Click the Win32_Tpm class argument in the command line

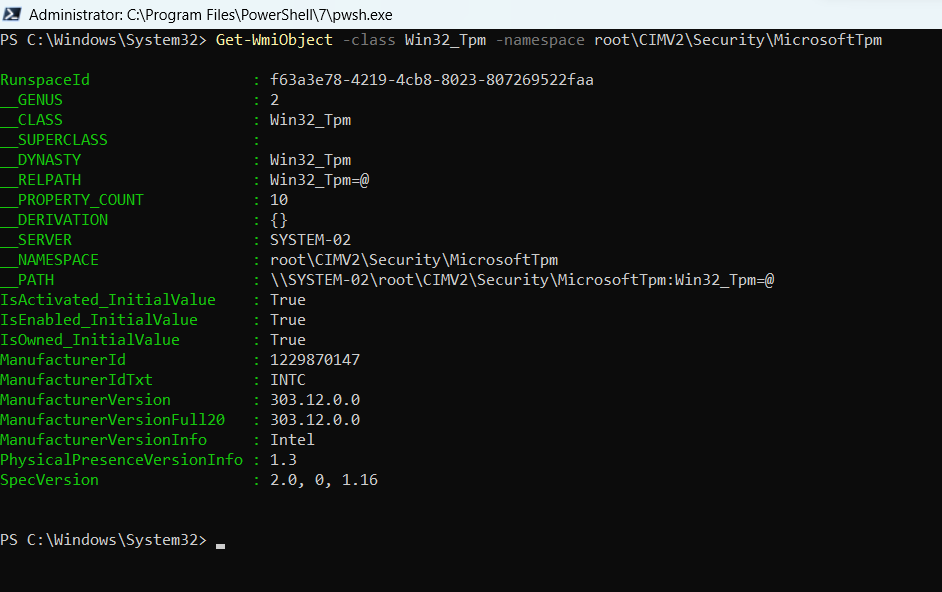[445, 40]
